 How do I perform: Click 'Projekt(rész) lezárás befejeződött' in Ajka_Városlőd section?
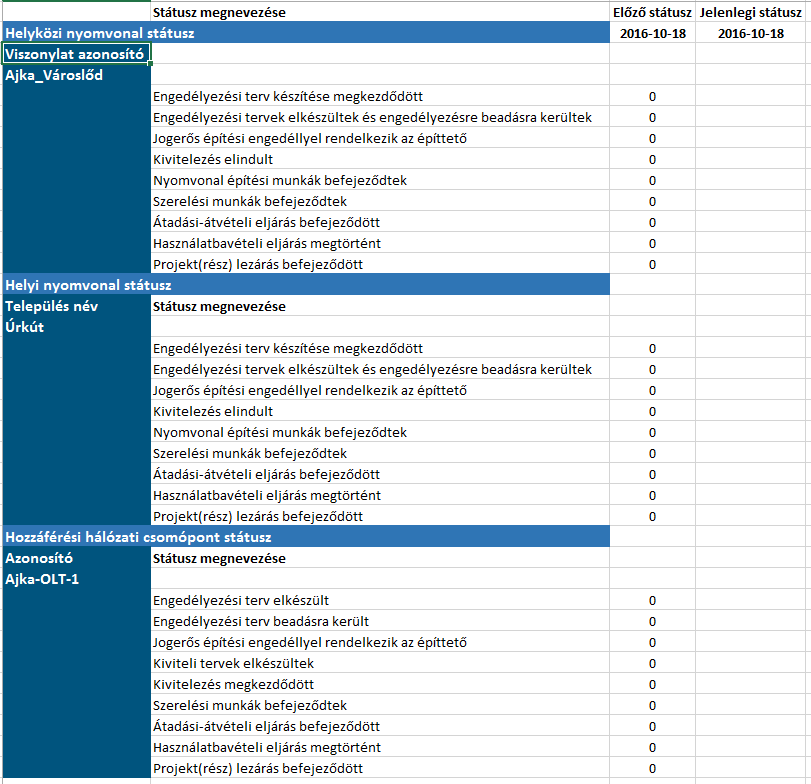[380, 264]
